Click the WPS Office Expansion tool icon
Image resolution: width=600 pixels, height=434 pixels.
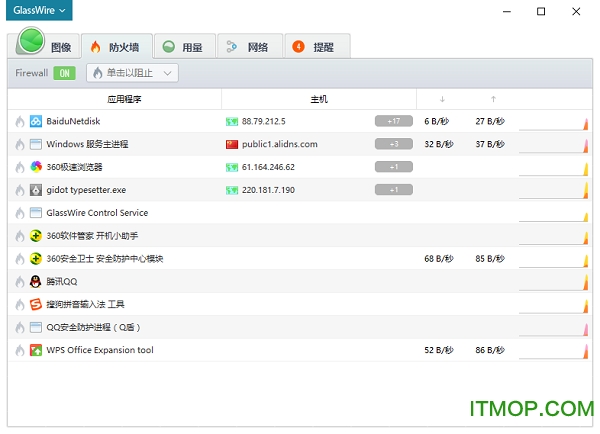click(36, 350)
